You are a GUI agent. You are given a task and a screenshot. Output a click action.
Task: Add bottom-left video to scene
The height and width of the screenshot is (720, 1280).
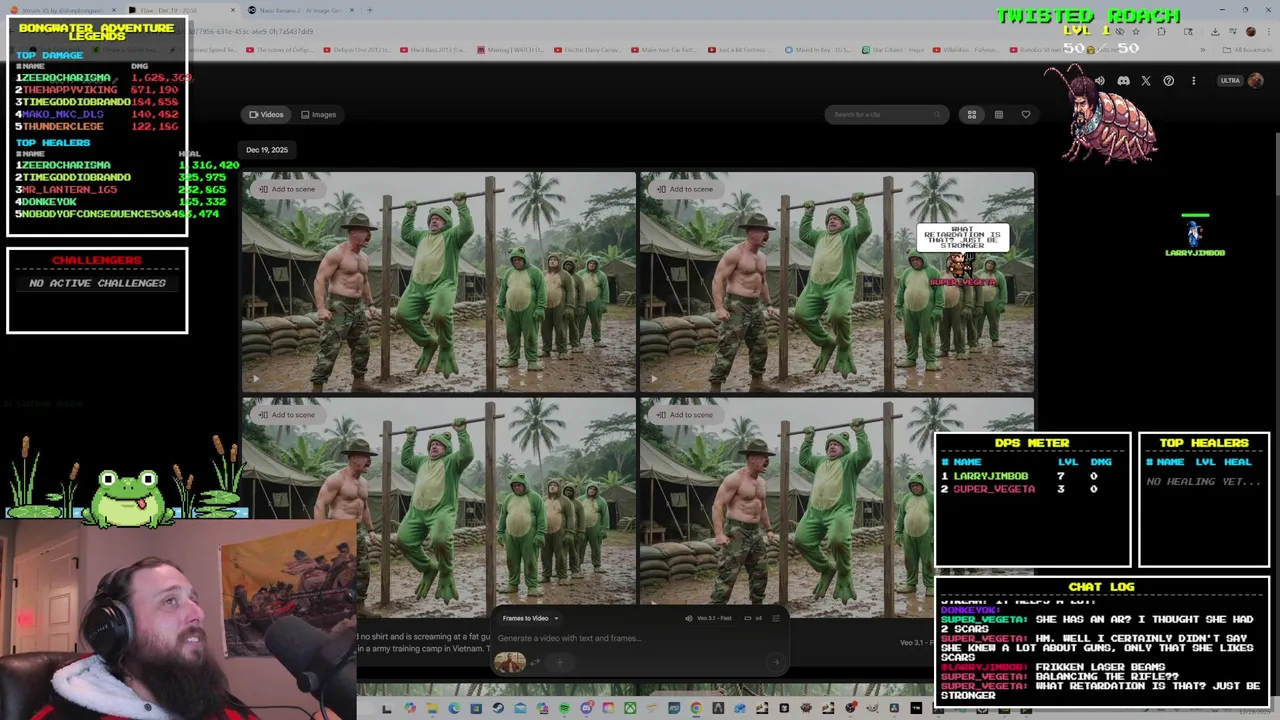[x=287, y=415]
